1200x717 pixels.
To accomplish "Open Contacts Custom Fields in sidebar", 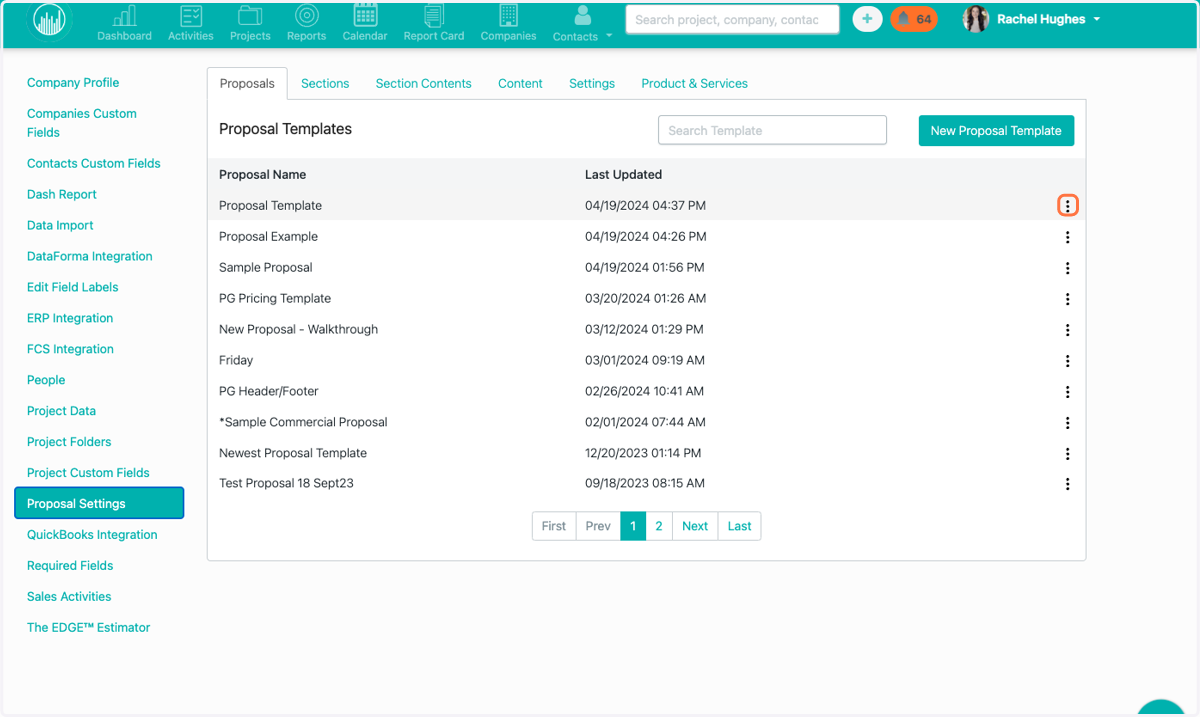I will 94,163.
